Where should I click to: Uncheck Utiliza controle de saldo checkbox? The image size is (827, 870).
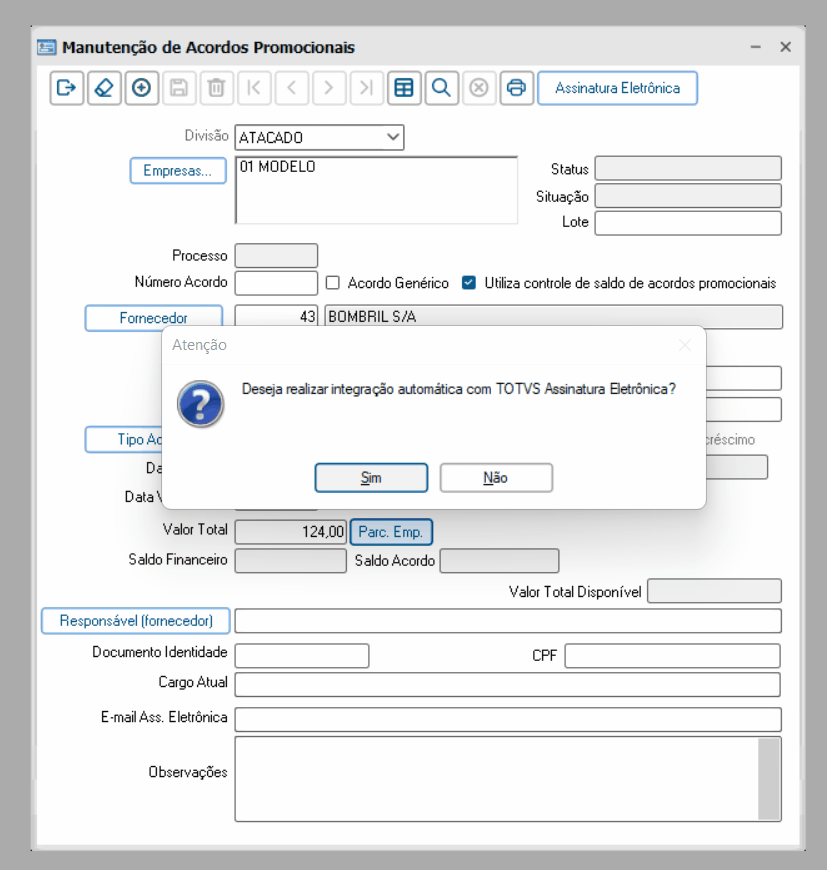tap(469, 283)
